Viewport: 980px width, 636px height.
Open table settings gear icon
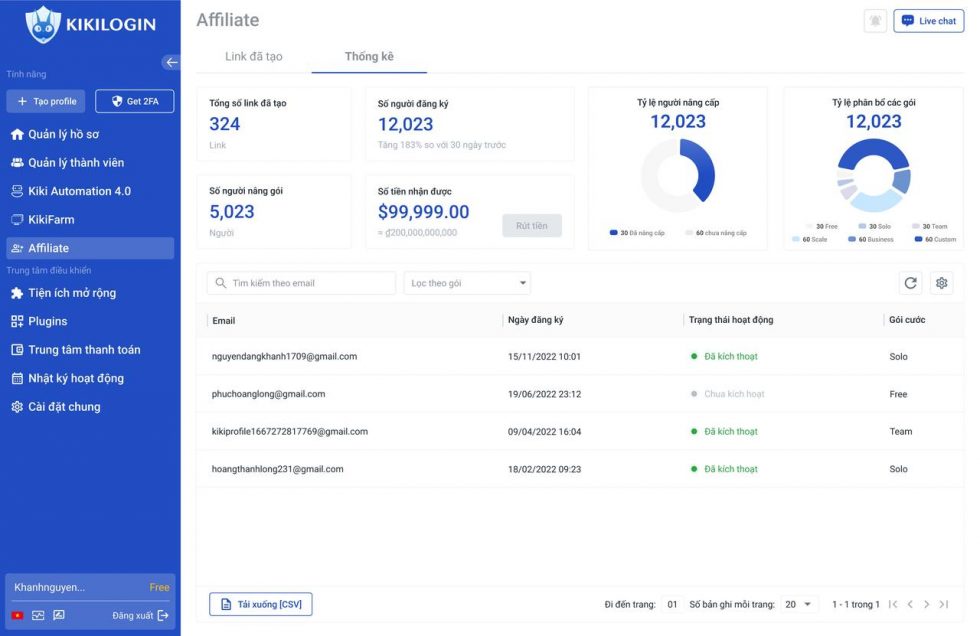[941, 283]
